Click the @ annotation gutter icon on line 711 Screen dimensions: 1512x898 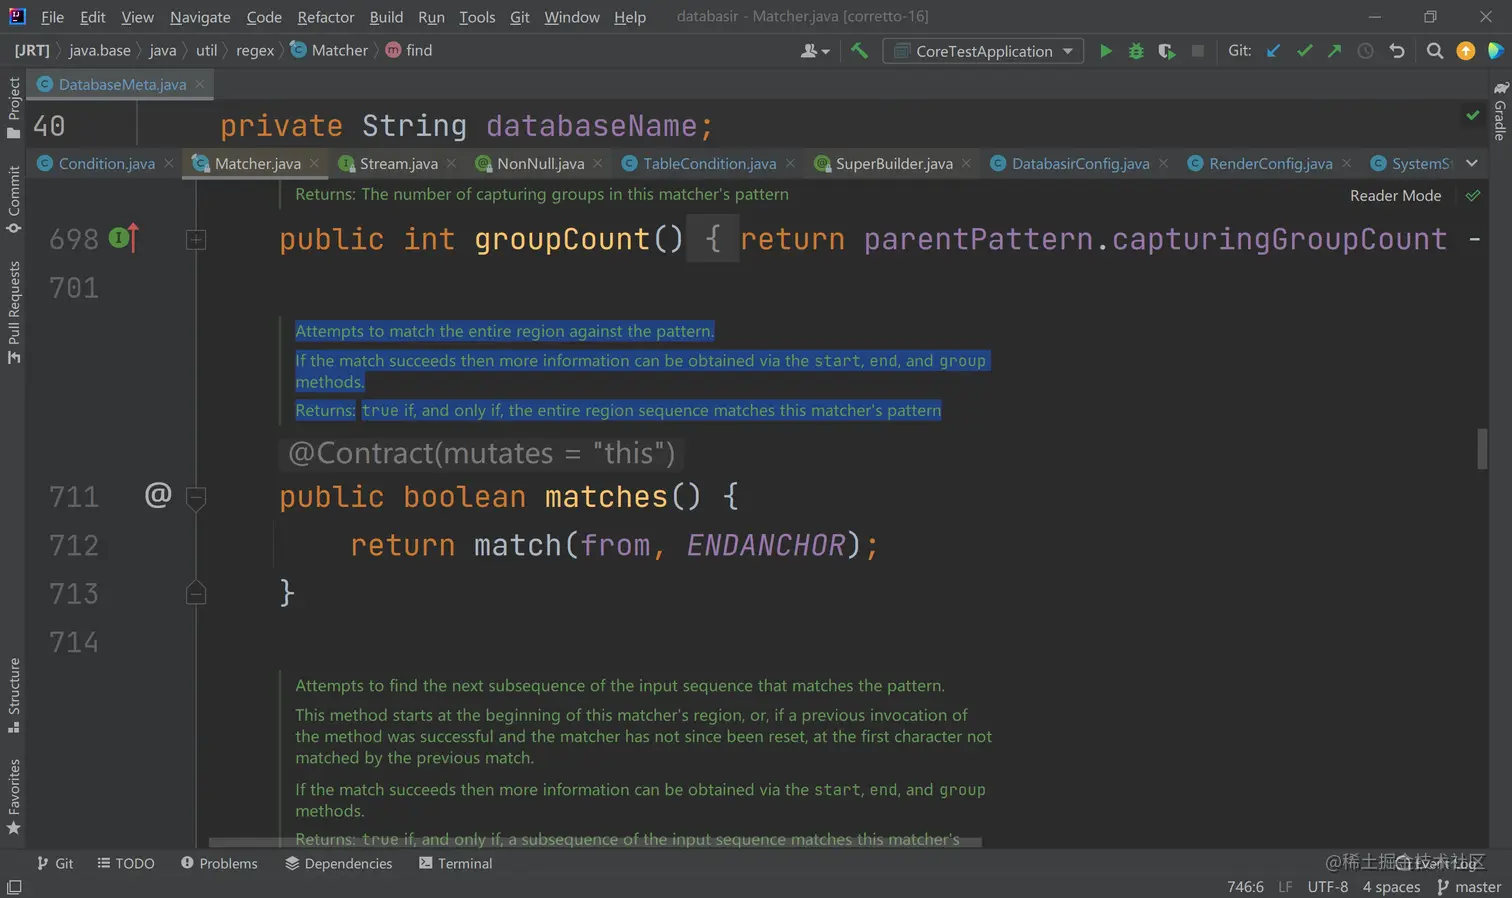tap(158, 494)
